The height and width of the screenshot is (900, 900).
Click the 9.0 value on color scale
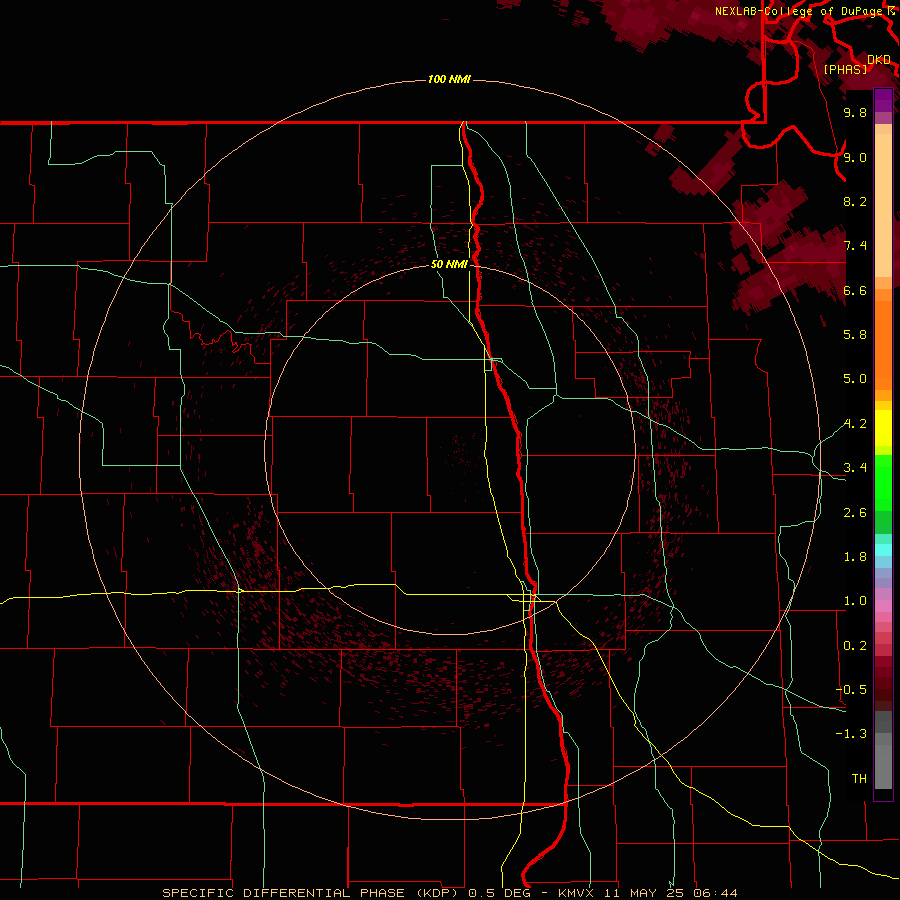tap(855, 157)
